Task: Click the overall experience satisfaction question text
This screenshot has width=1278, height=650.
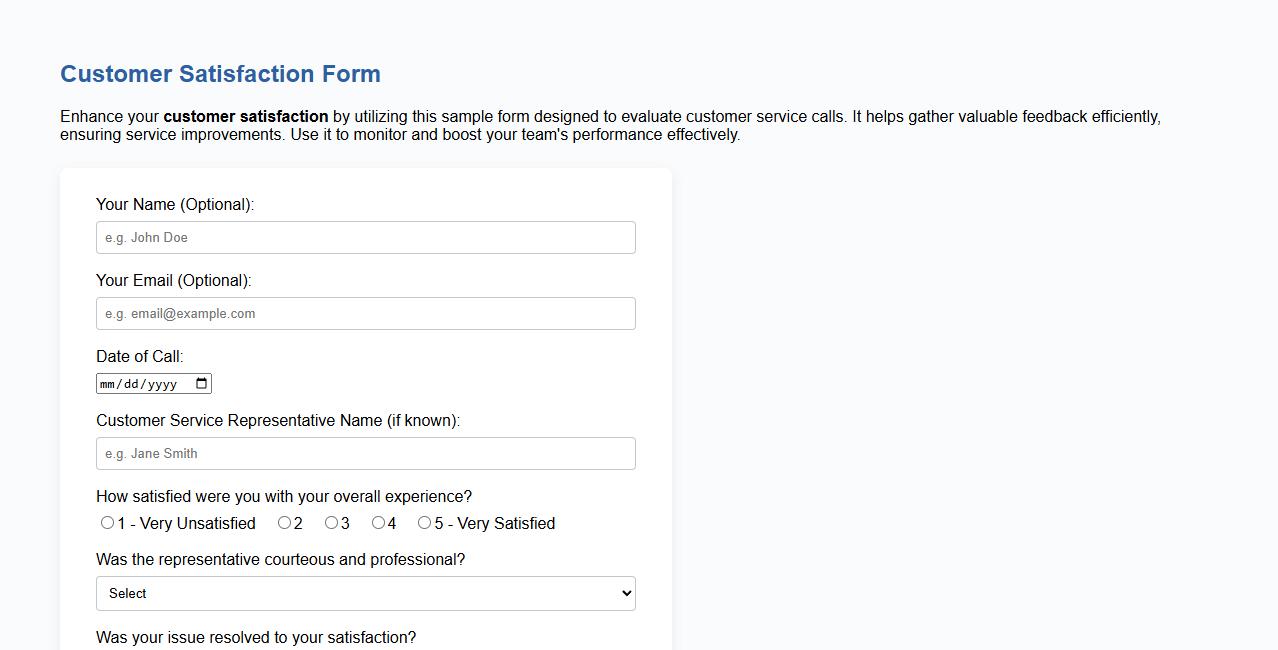Action: click(x=283, y=496)
